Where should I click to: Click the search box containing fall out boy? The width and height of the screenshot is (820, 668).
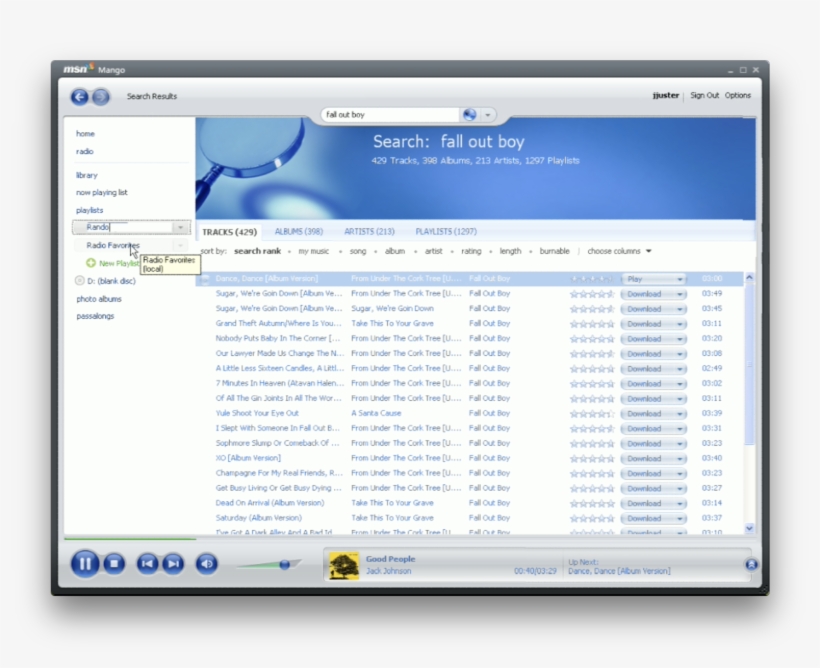pyautogui.click(x=390, y=115)
